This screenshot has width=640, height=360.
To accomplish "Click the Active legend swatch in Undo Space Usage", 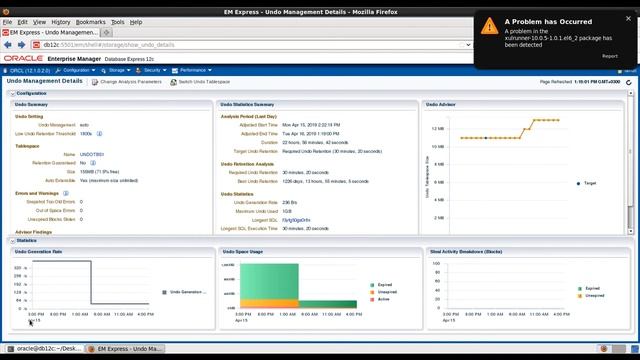I will [x=372, y=300].
